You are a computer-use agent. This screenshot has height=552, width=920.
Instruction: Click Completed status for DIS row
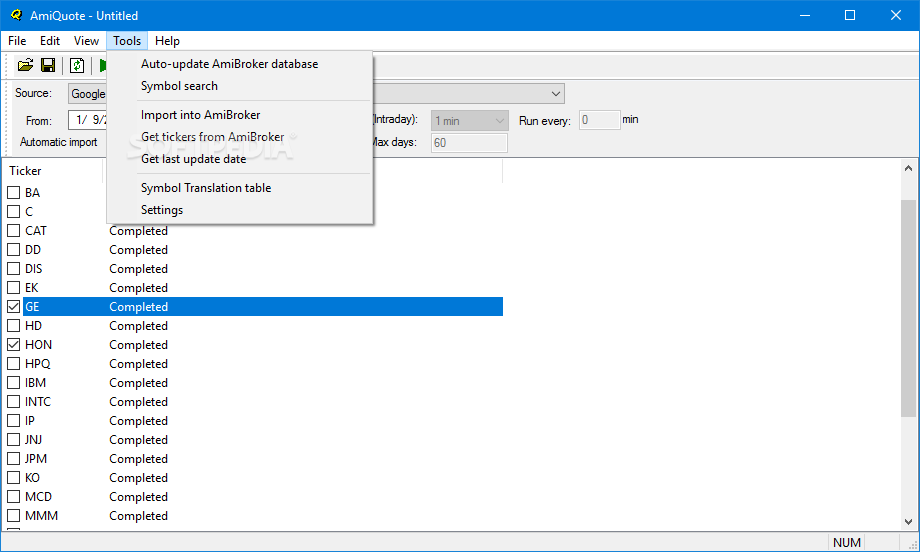pos(138,269)
